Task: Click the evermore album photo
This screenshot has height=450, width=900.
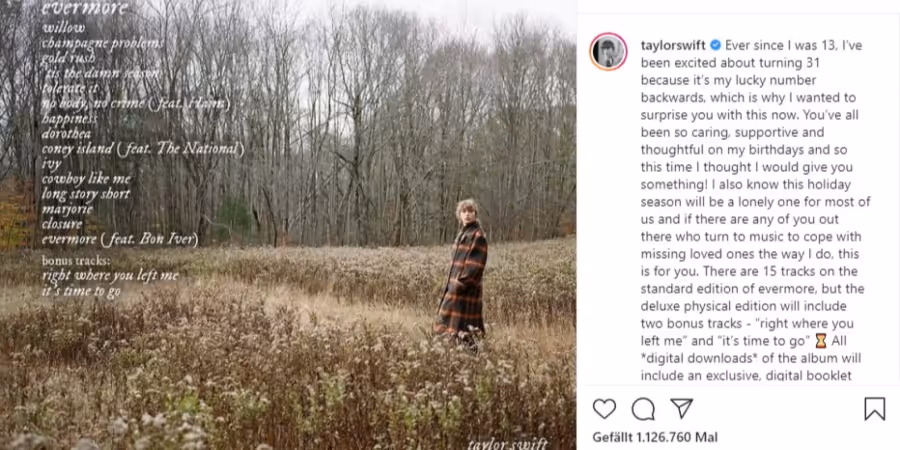Action: point(288,225)
